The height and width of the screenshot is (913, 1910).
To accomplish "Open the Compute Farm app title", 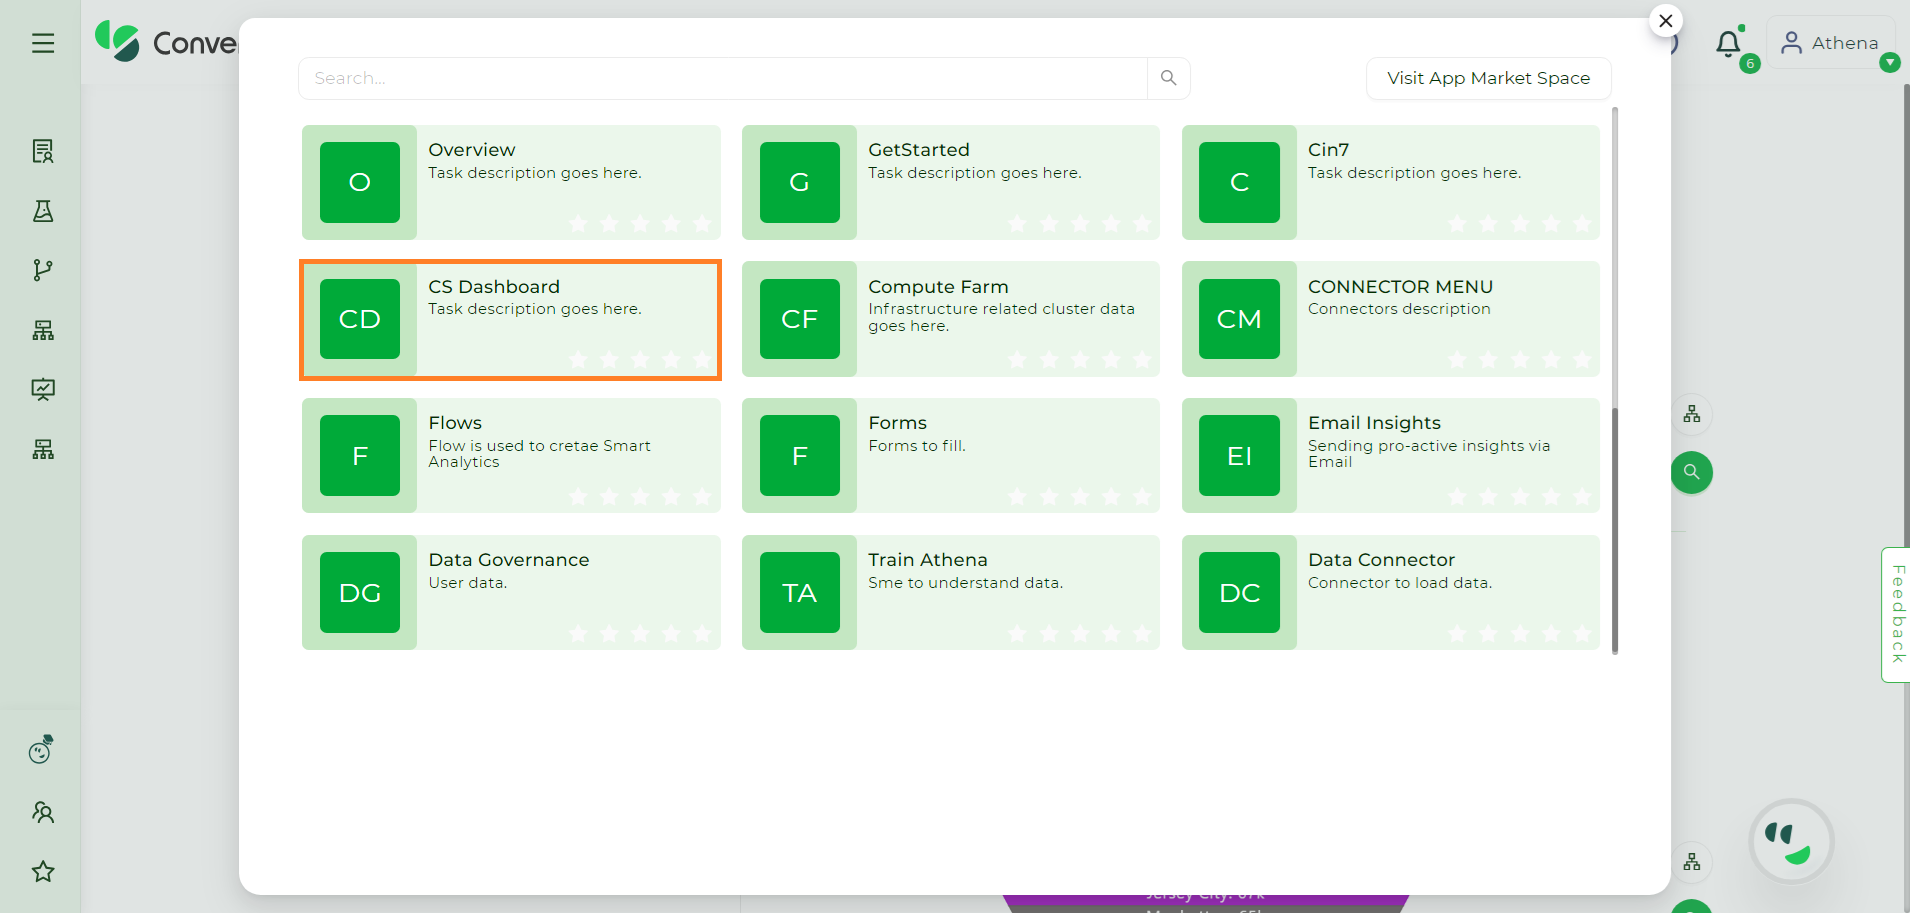I will [x=938, y=287].
